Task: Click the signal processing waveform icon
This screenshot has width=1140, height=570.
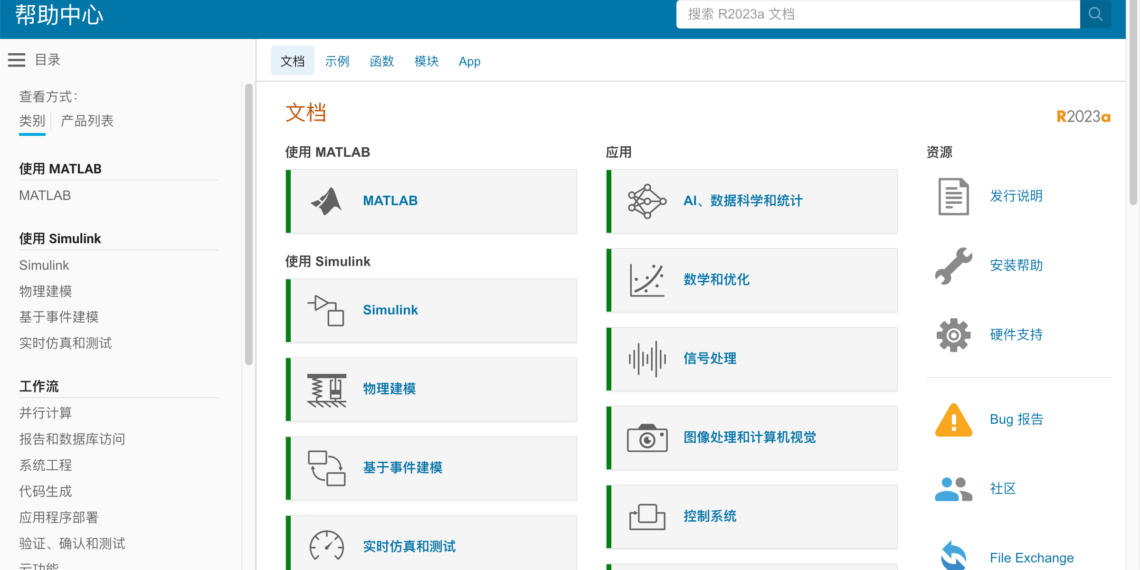Action: tap(647, 359)
